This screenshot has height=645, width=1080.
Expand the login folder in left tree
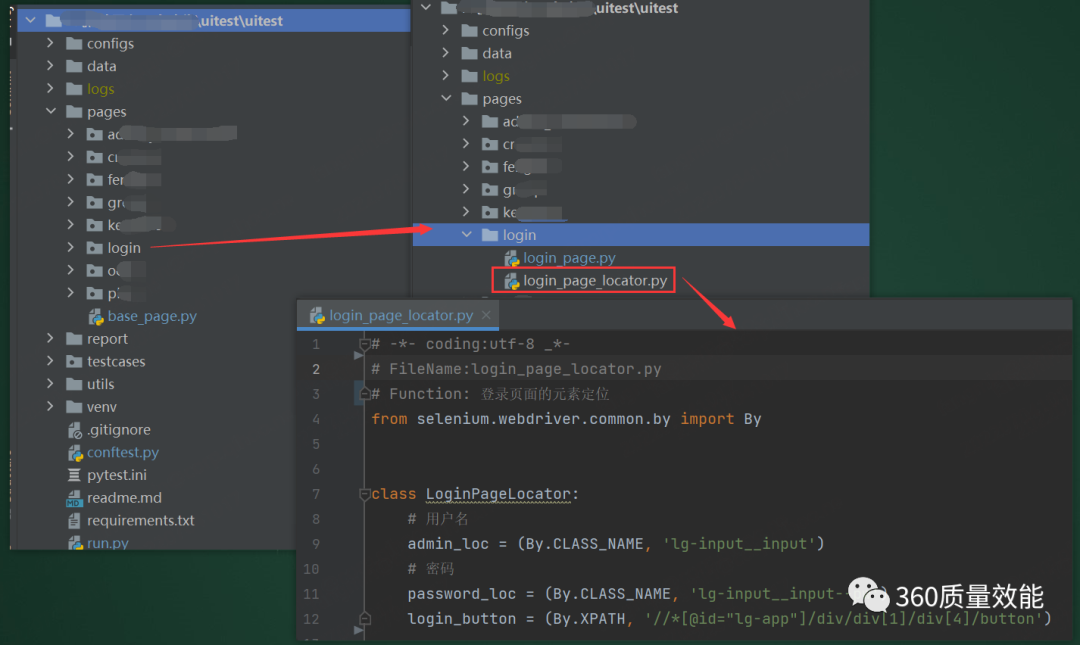(x=70, y=247)
